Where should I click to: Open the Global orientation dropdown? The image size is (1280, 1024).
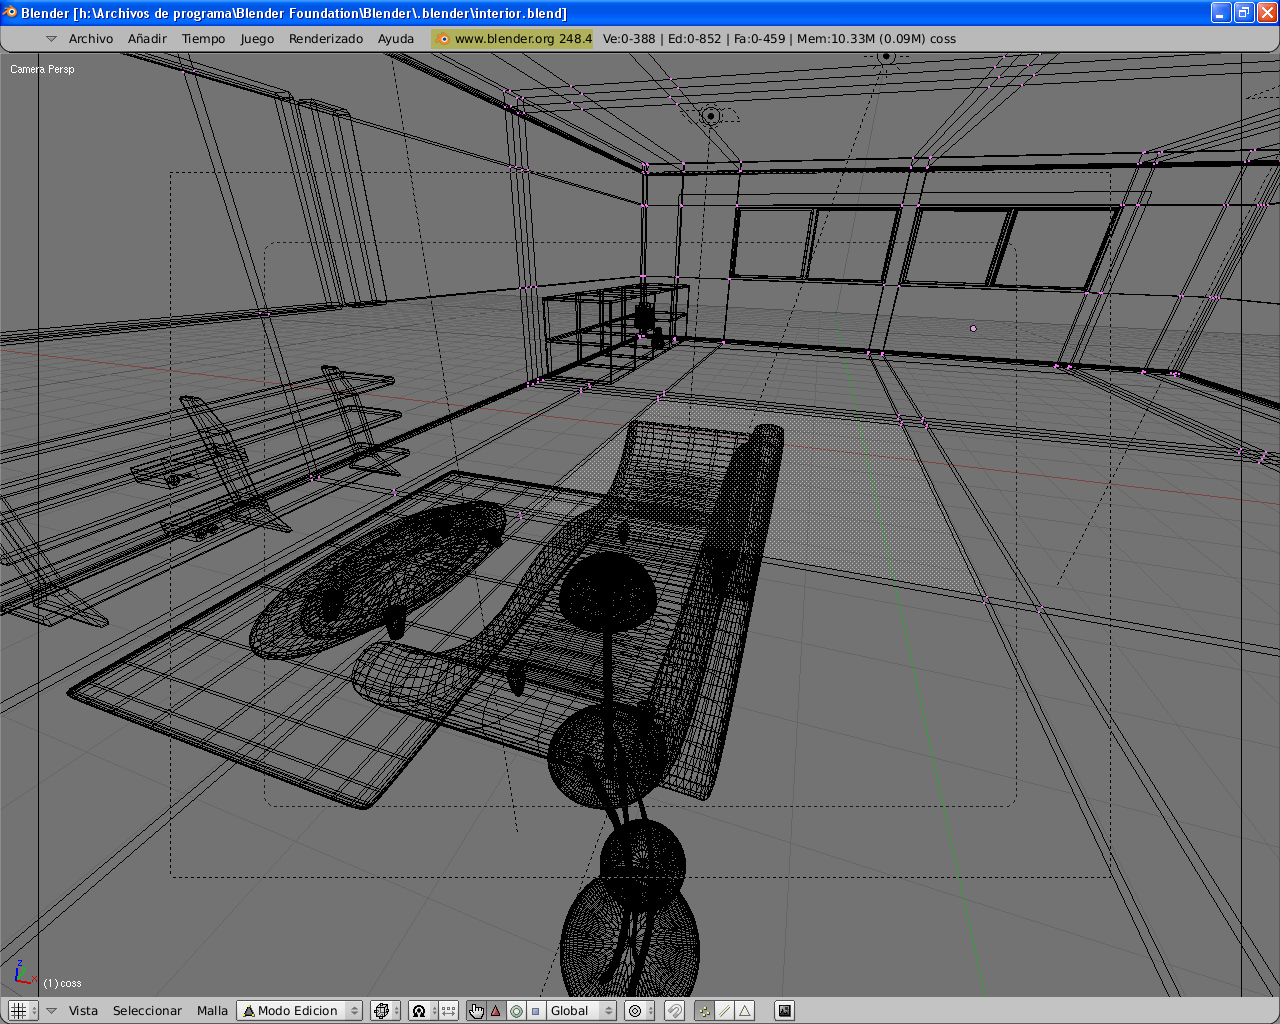582,1011
